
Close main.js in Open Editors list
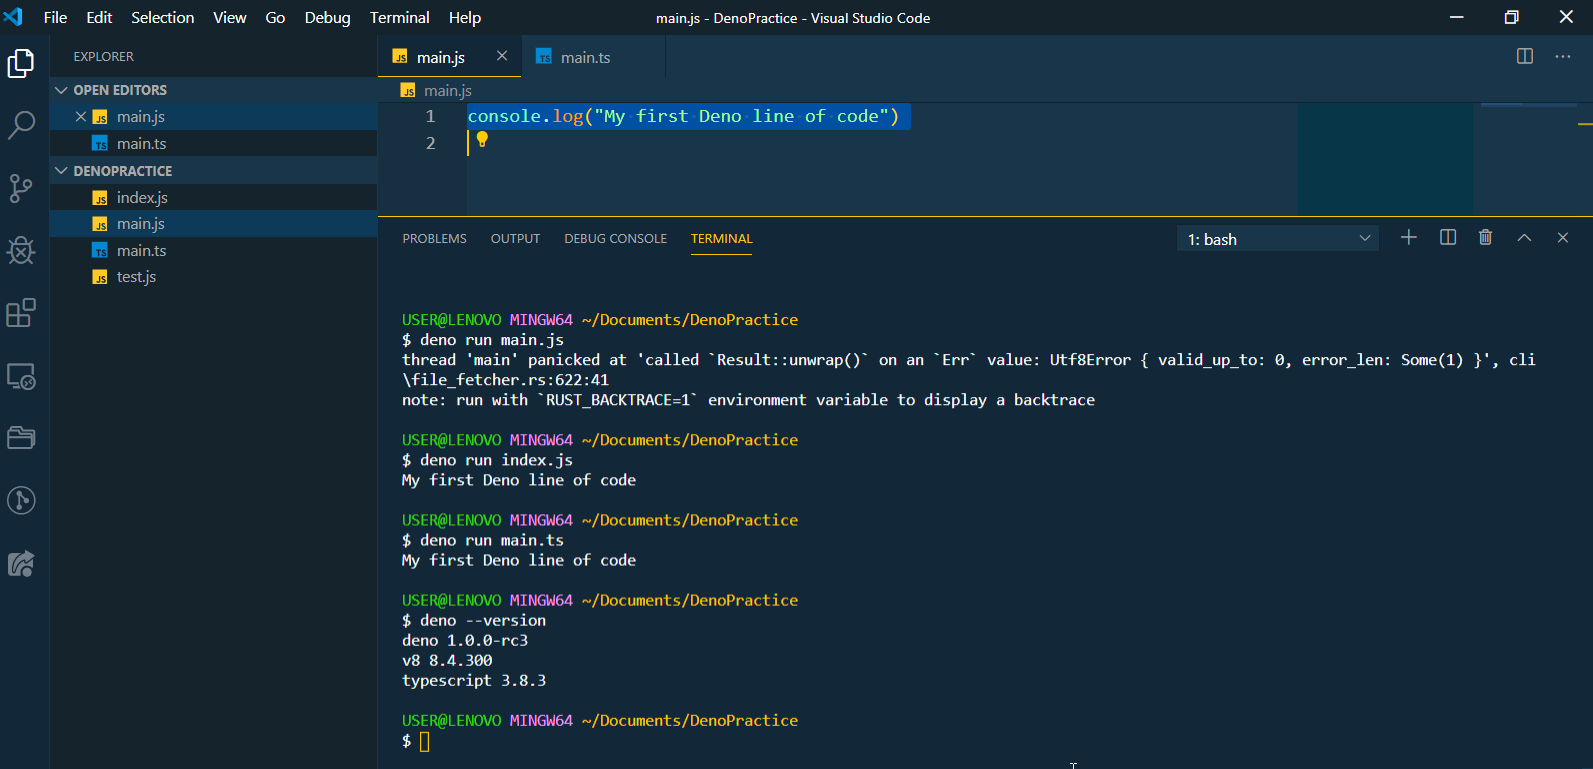coord(81,116)
